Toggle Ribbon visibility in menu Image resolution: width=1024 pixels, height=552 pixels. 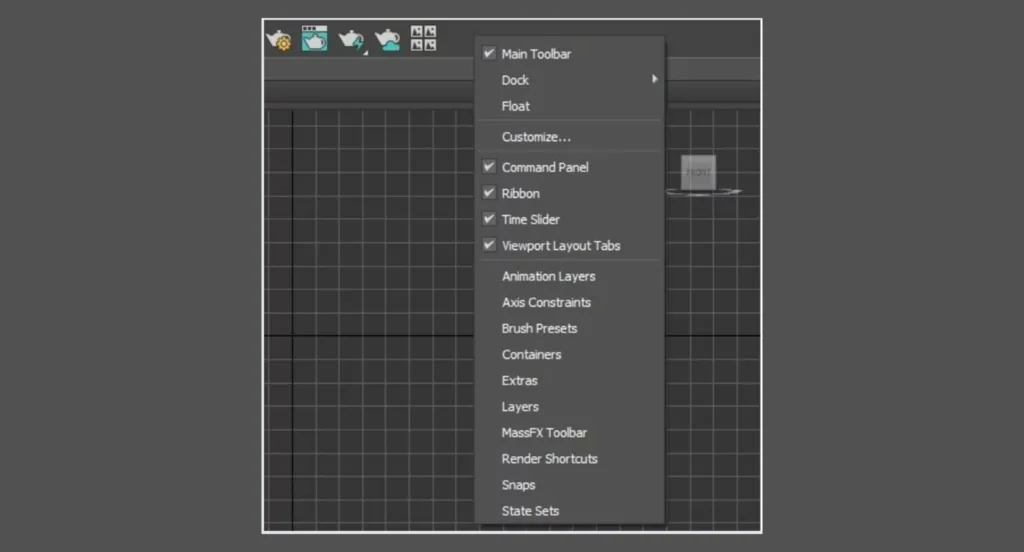coord(569,193)
